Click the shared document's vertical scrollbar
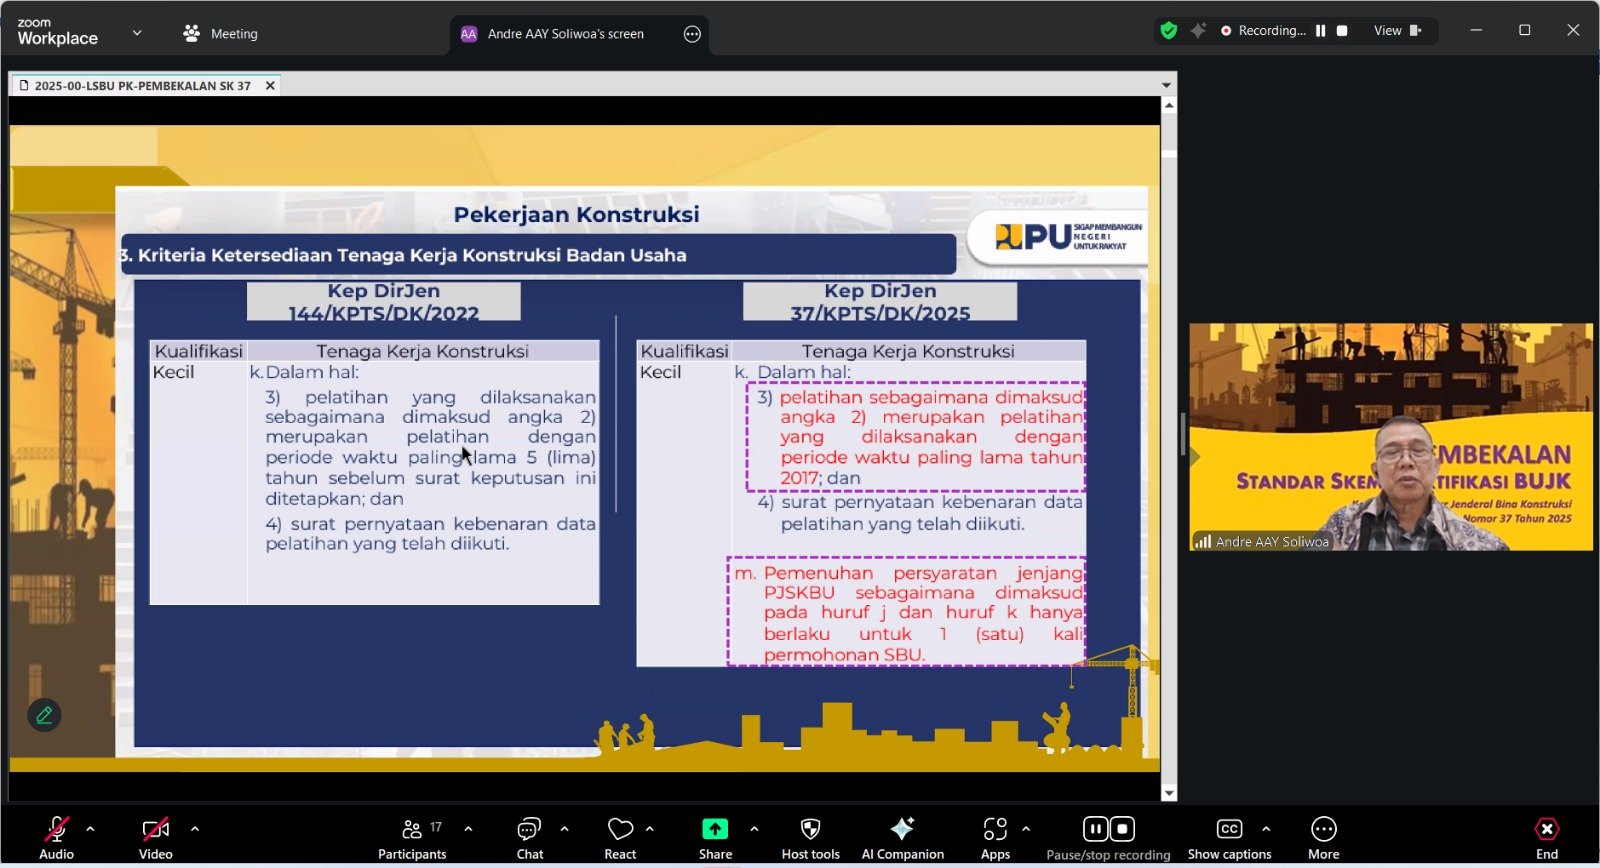The image size is (1600, 868). (x=1168, y=450)
